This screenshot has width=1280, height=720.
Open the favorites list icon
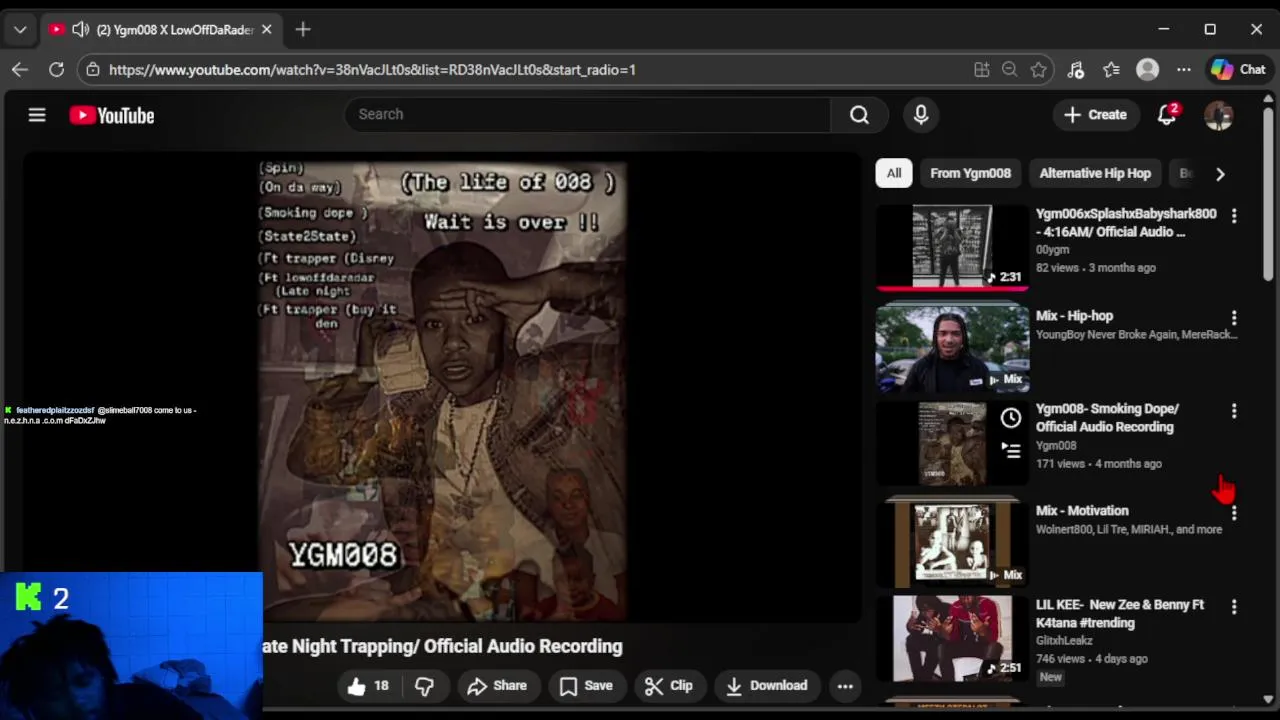click(1111, 70)
